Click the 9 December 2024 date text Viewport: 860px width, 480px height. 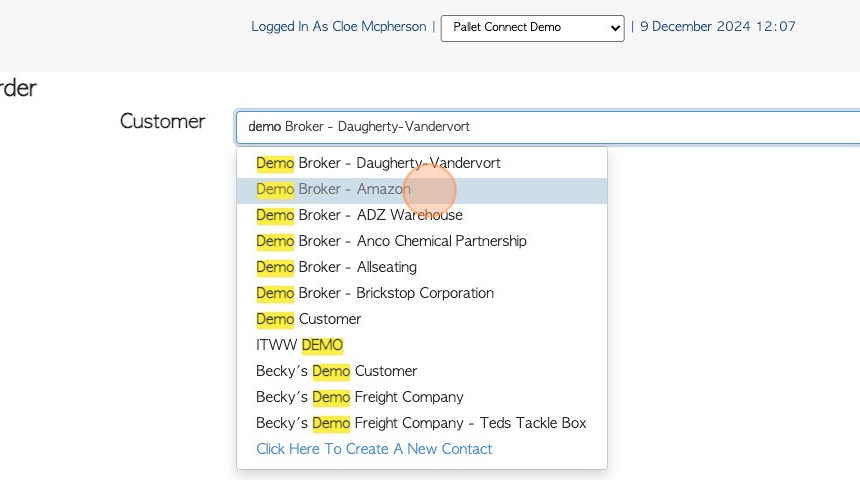click(x=695, y=26)
